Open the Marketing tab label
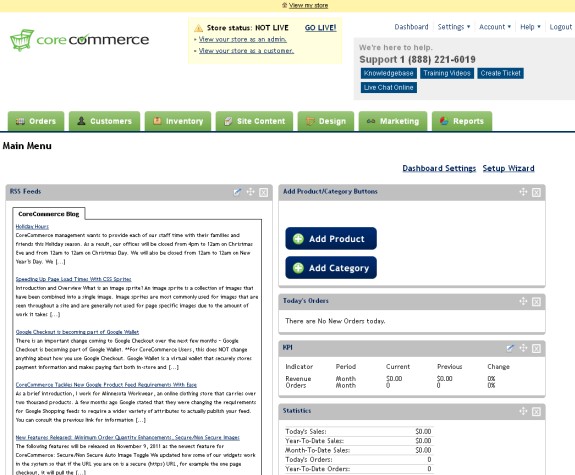575x475 pixels. click(399, 121)
